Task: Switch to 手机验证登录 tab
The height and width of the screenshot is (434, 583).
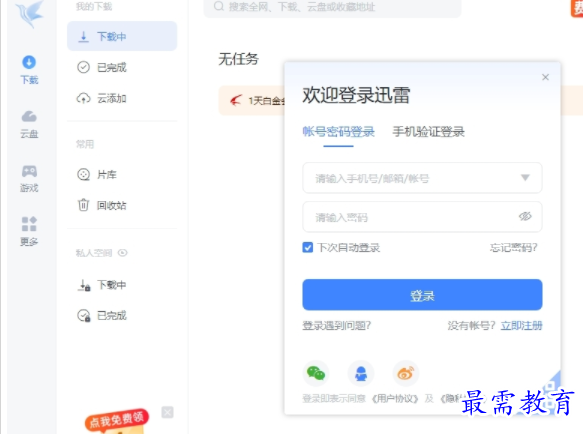Action: coord(428,132)
